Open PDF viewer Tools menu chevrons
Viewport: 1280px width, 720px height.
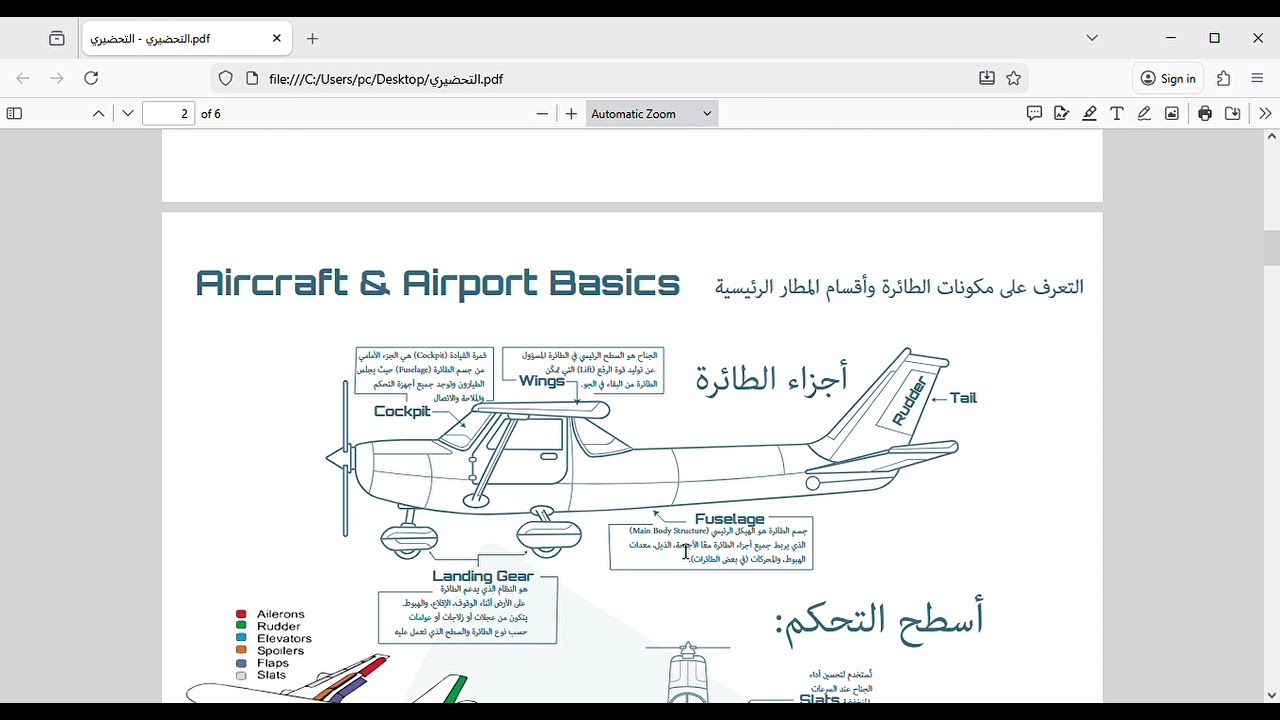(1265, 114)
